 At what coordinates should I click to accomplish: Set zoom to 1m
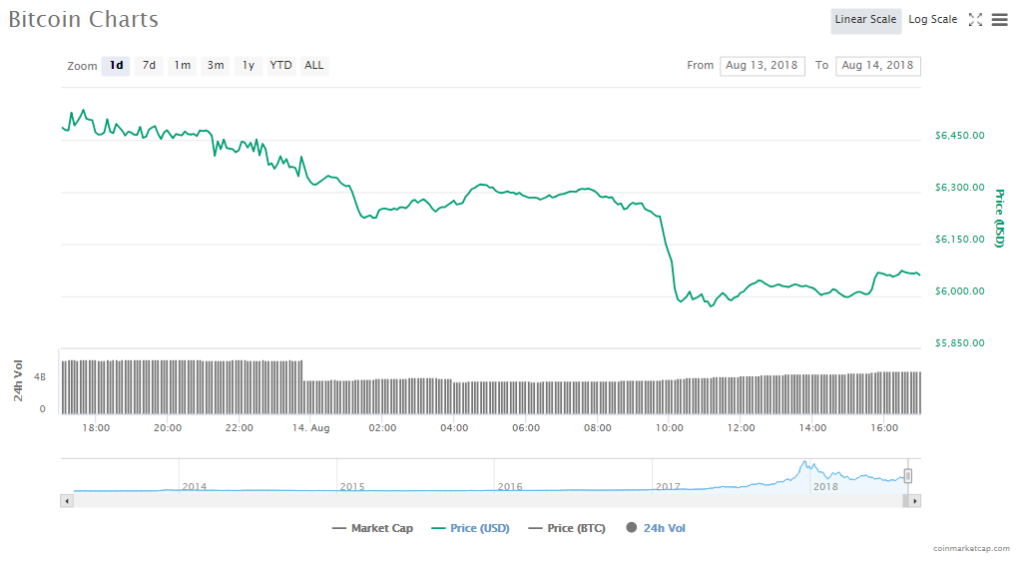(x=182, y=66)
